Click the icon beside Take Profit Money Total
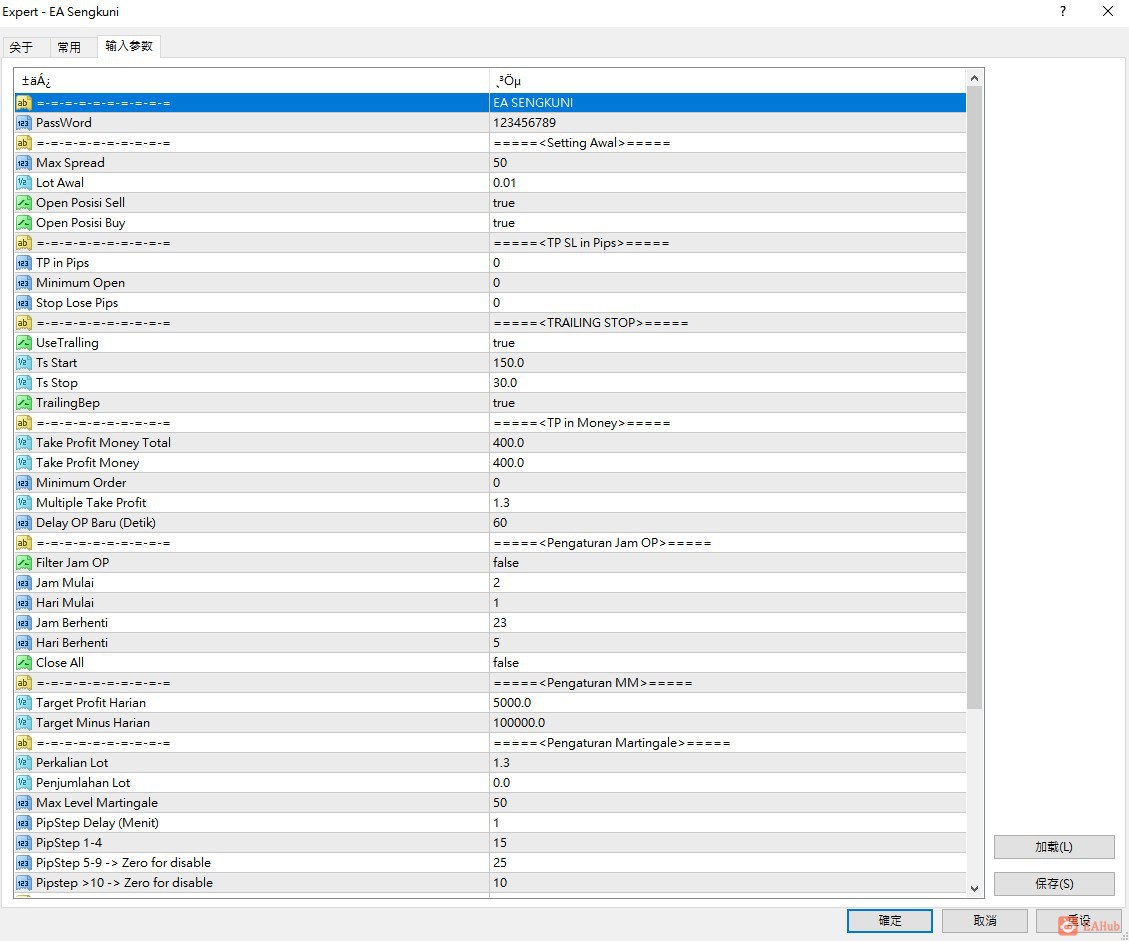1129x941 pixels. click(24, 443)
